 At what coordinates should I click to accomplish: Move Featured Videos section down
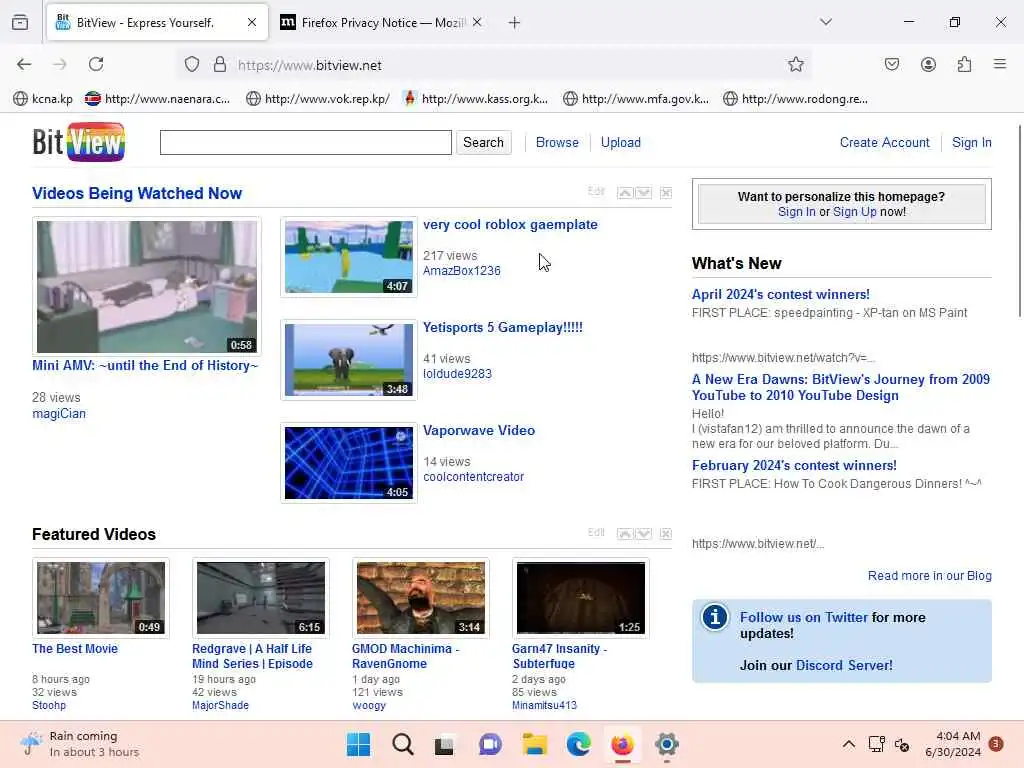(643, 534)
